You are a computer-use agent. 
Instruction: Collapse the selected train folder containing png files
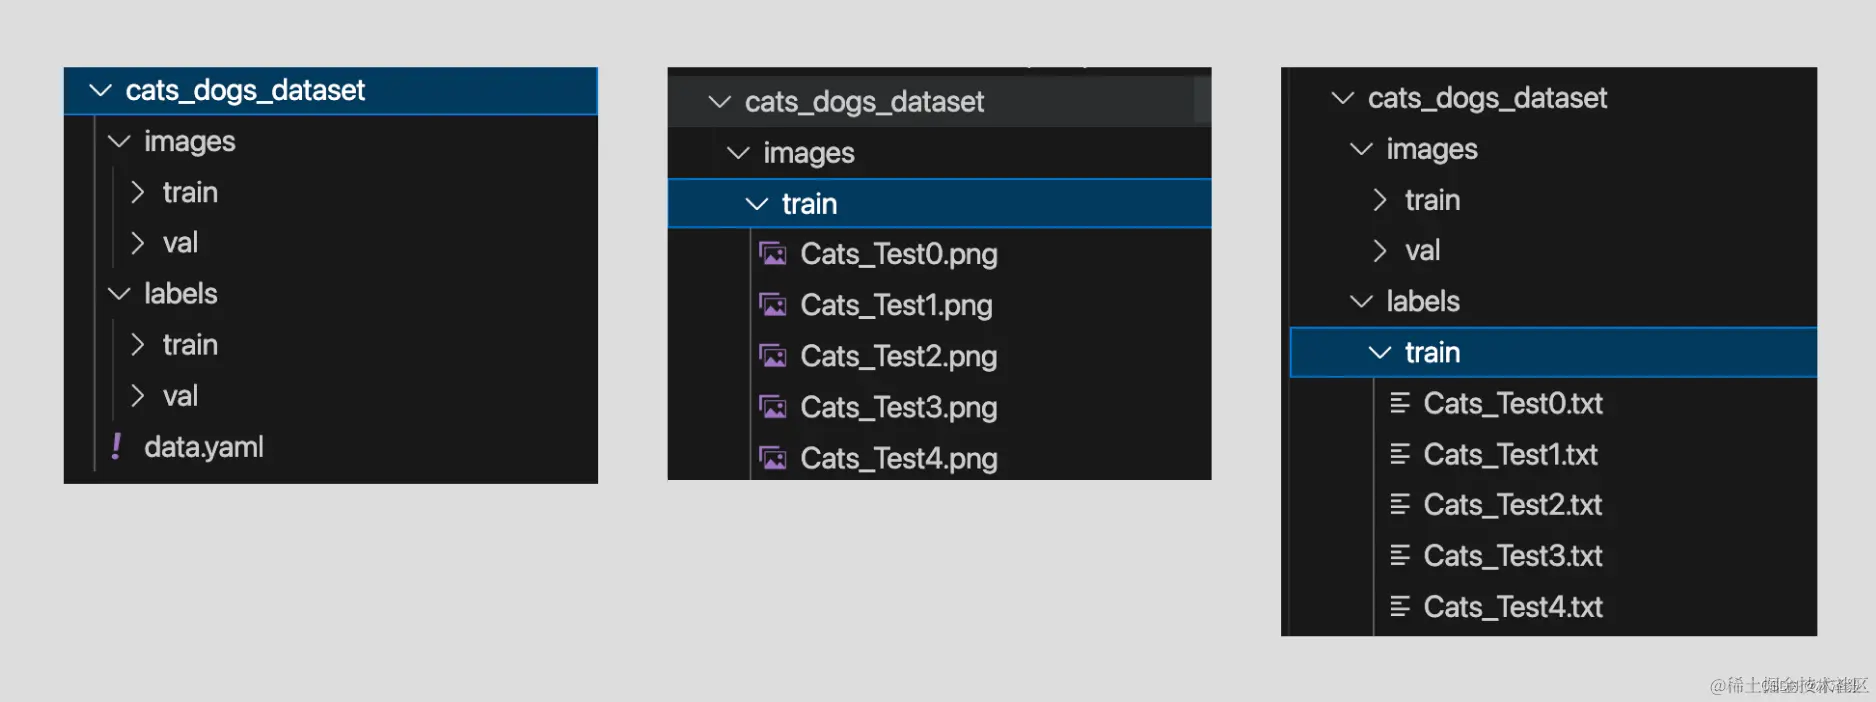757,204
